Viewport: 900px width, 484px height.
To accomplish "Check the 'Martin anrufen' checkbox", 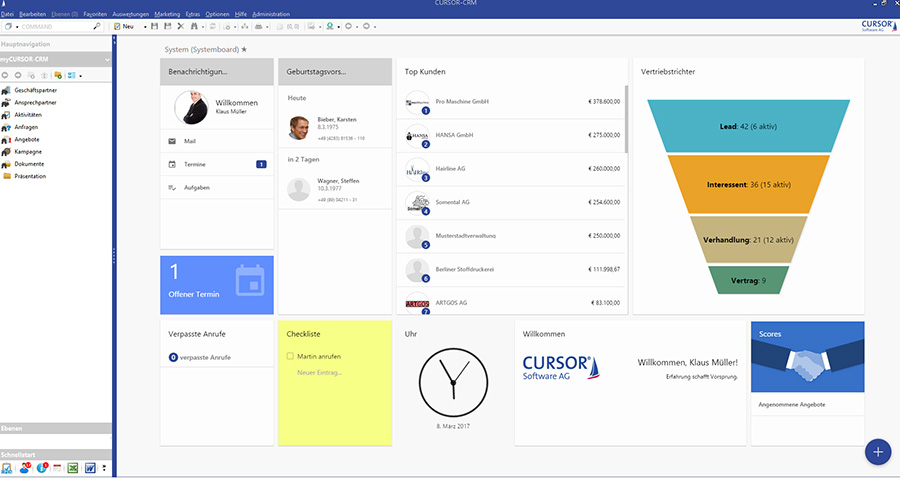I will (290, 356).
